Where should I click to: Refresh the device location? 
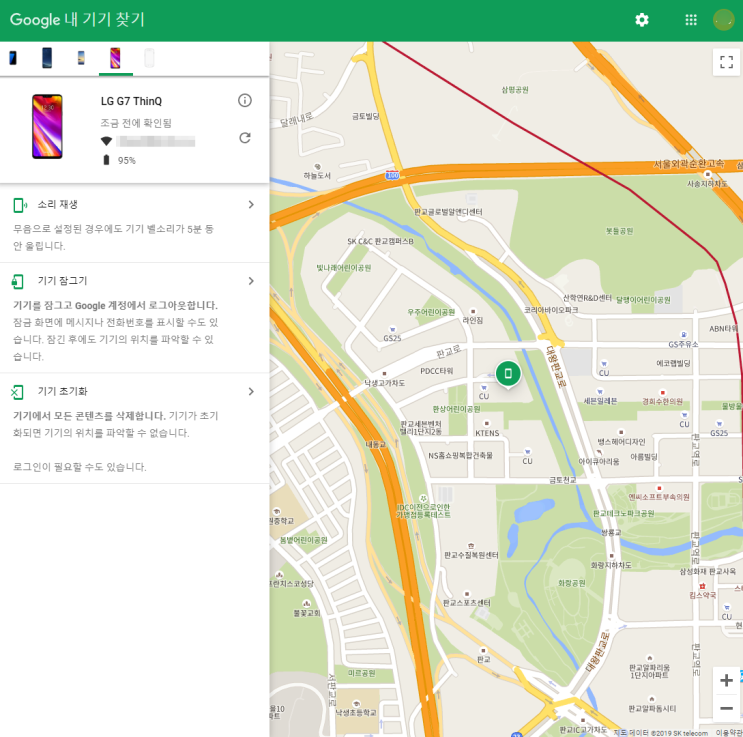point(245,138)
